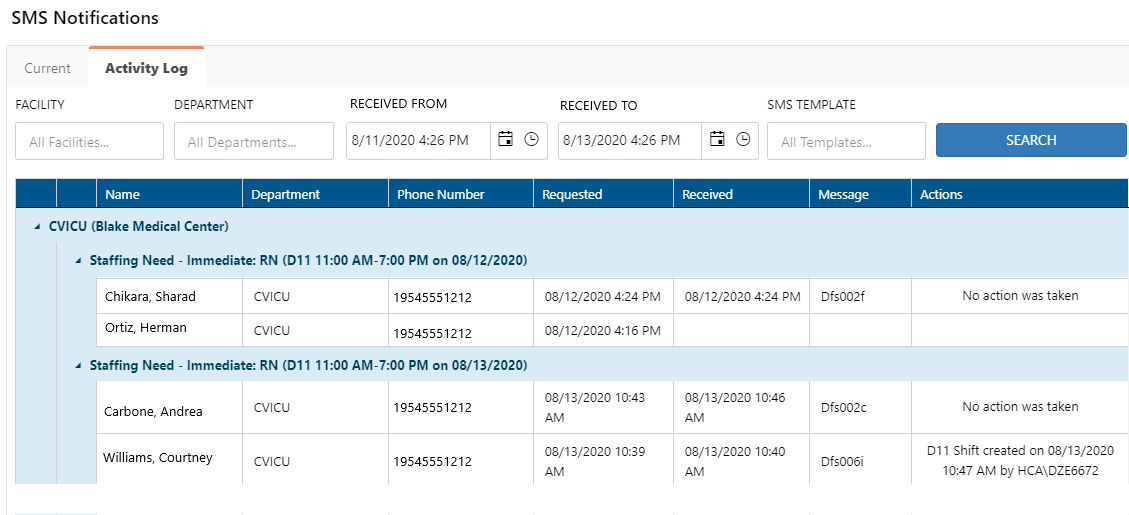Screen dimensions: 1129x515
Task: Open the SMS Template dropdown
Action: [x=846, y=142]
